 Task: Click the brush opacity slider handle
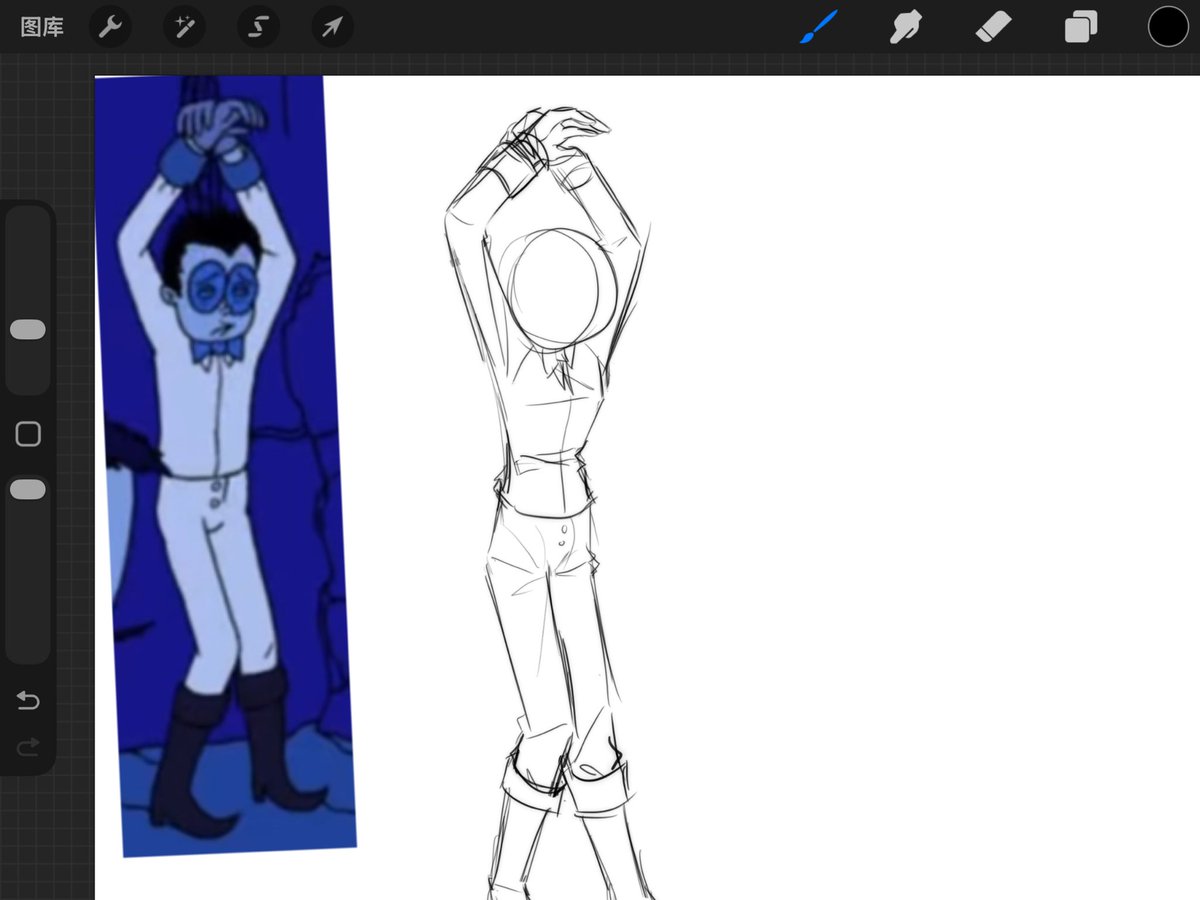point(27,489)
